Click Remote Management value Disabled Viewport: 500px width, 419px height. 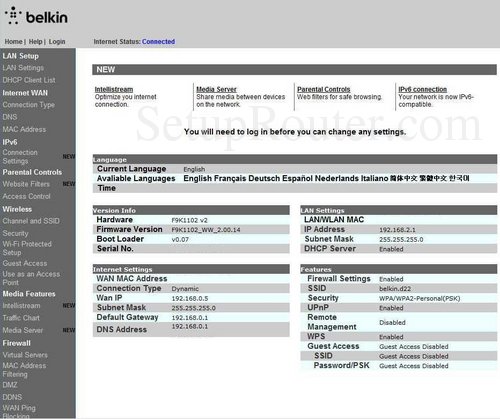[392, 323]
